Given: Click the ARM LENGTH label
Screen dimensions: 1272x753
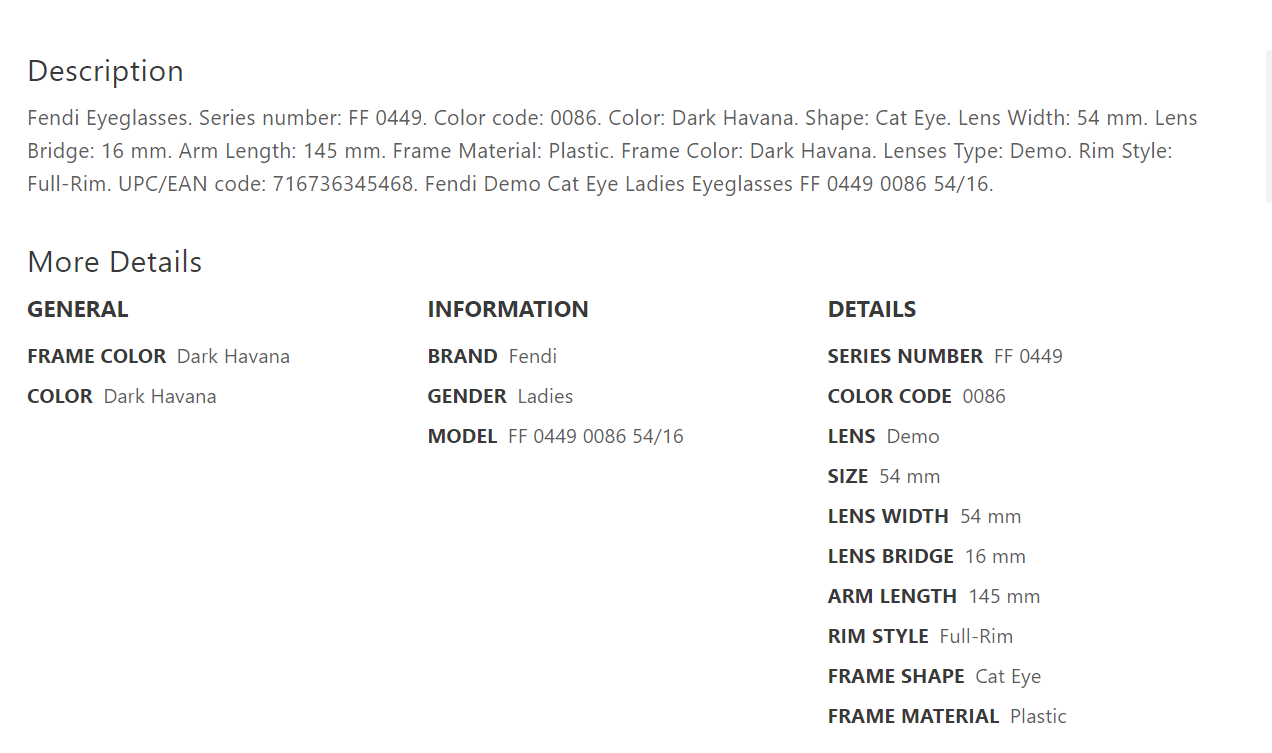Looking at the screenshot, I should coord(891,597).
